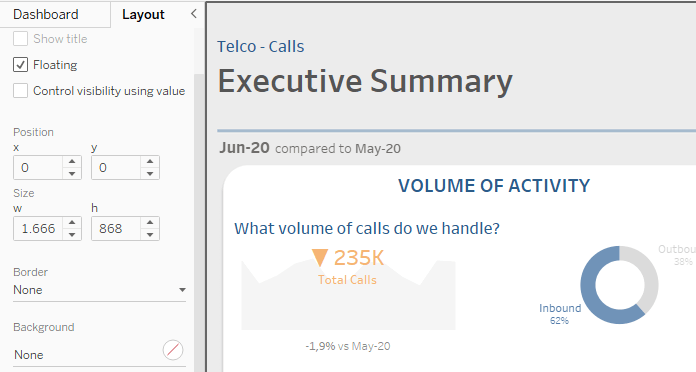Viewport: 696px width, 372px height.
Task: Open the Background color picker circle
Action: [173, 350]
